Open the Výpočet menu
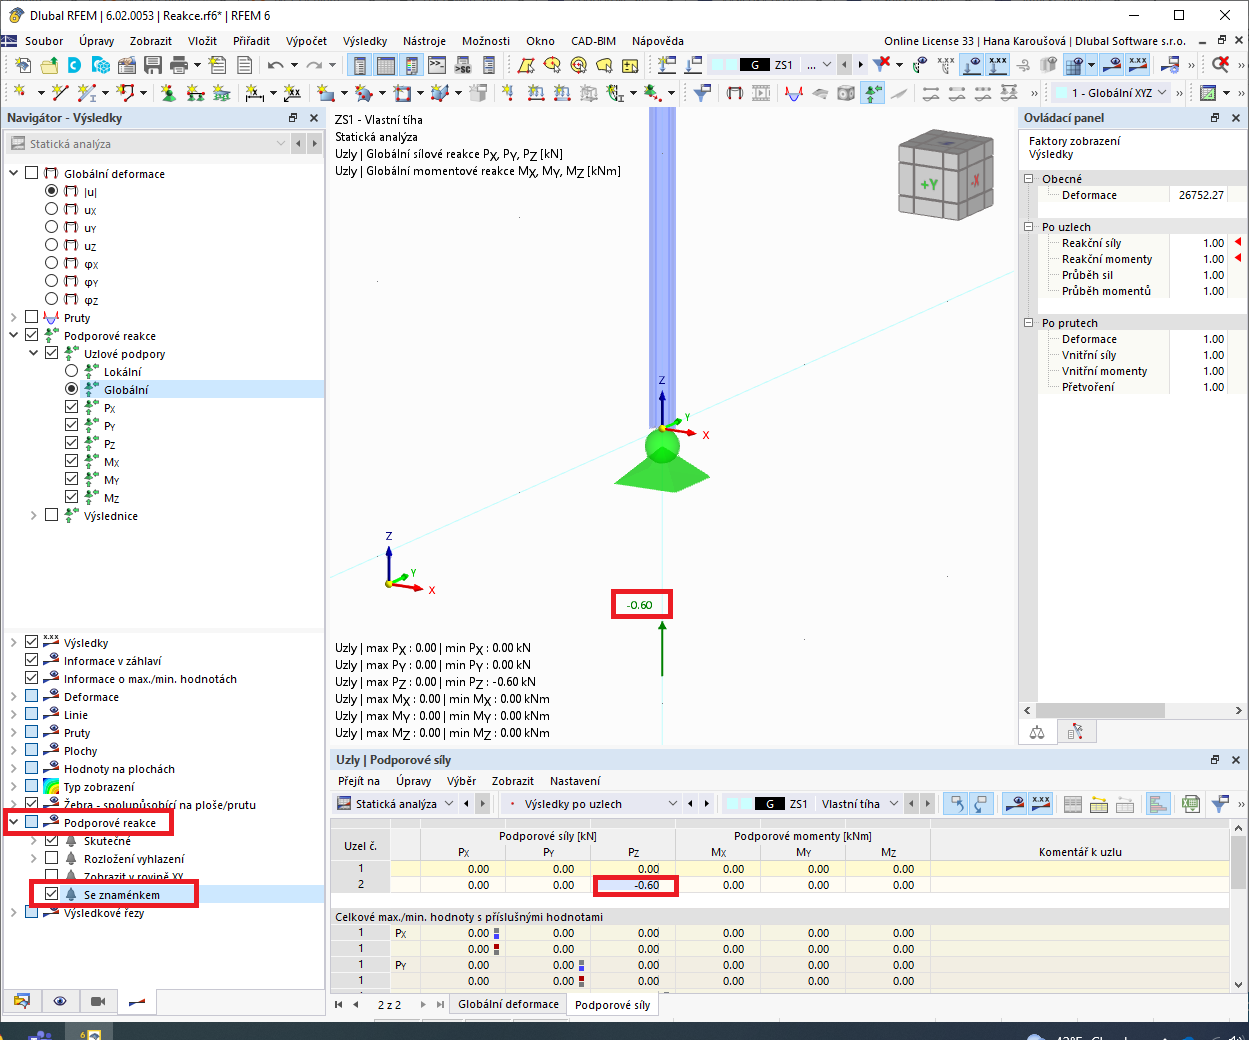Screen dimensions: 1249x1040 click(x=306, y=41)
